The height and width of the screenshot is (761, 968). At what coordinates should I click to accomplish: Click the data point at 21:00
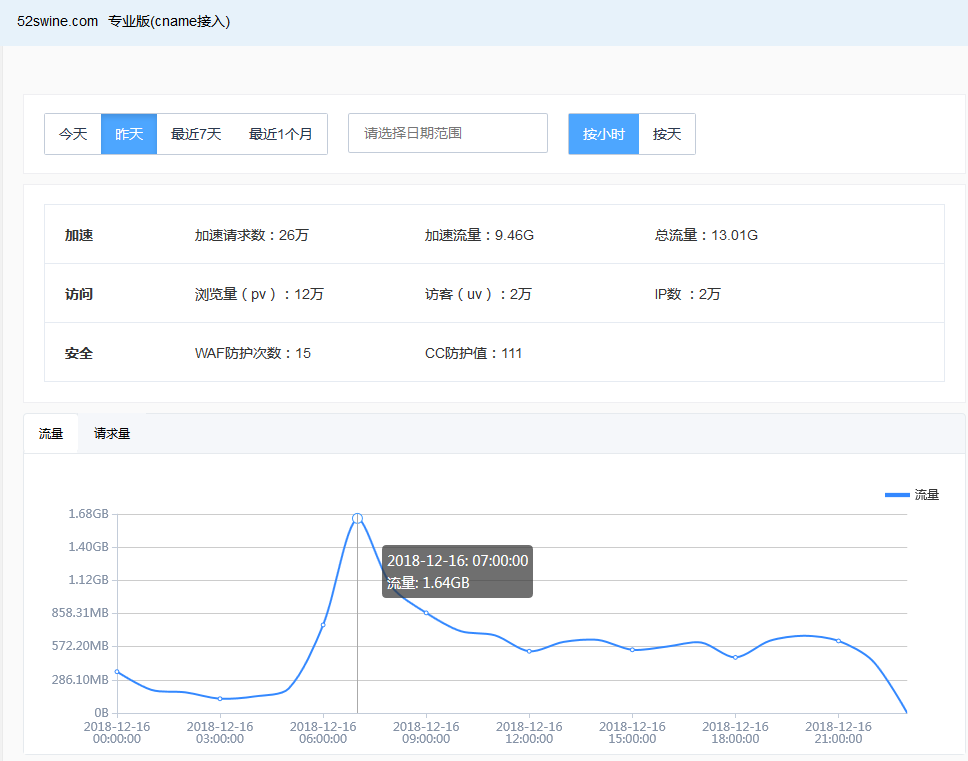coord(838,640)
